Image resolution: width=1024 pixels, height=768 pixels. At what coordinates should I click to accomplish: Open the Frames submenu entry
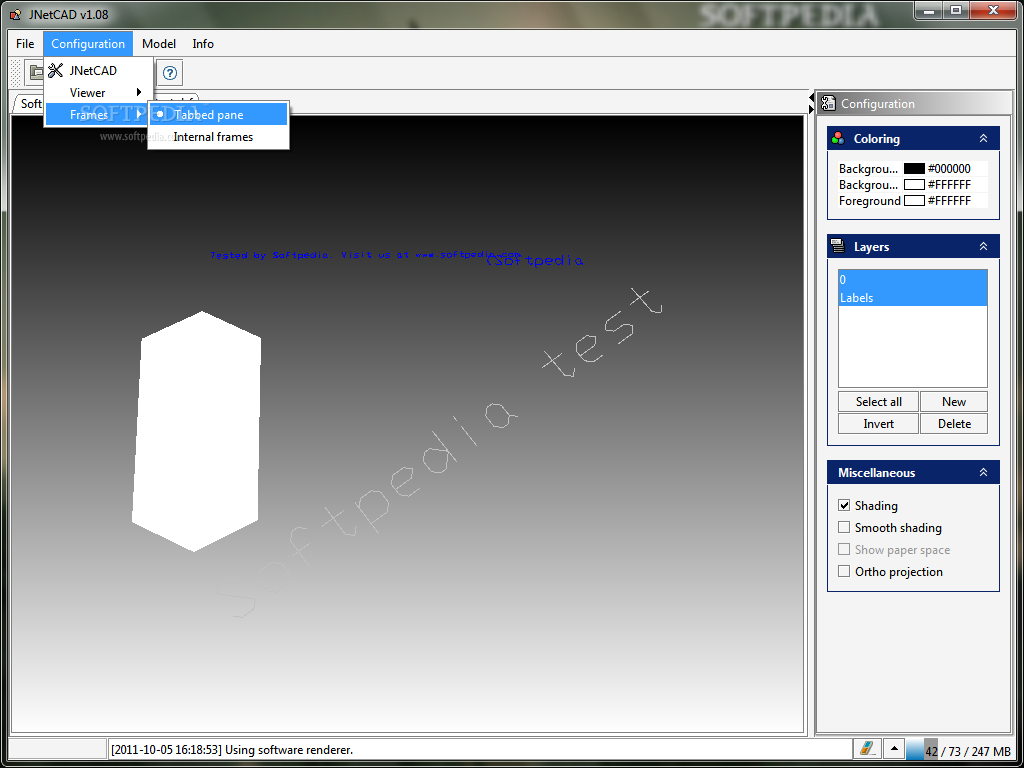(x=97, y=115)
